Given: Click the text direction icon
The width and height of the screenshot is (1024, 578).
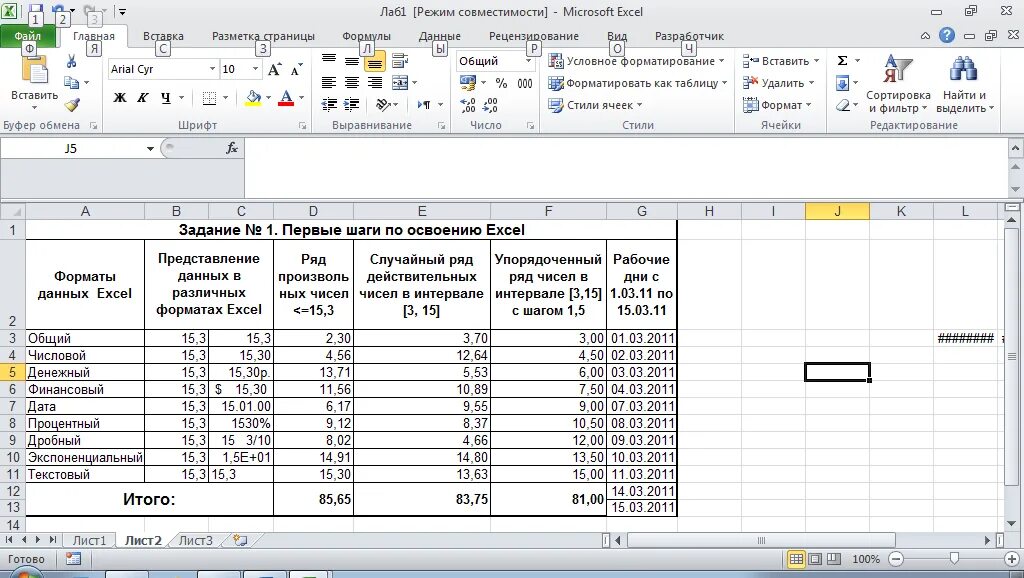Looking at the screenshot, I should pyautogui.click(x=424, y=104).
